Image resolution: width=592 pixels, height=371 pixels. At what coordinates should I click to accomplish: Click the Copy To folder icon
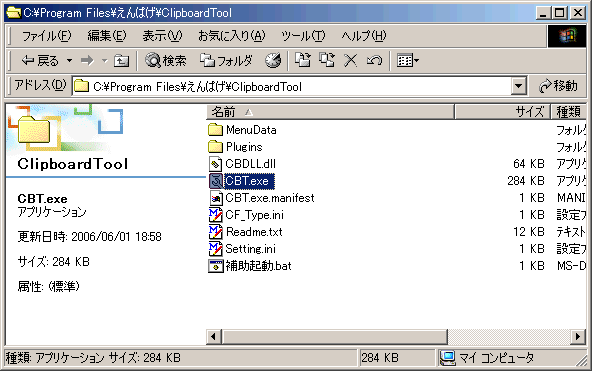coord(327,60)
